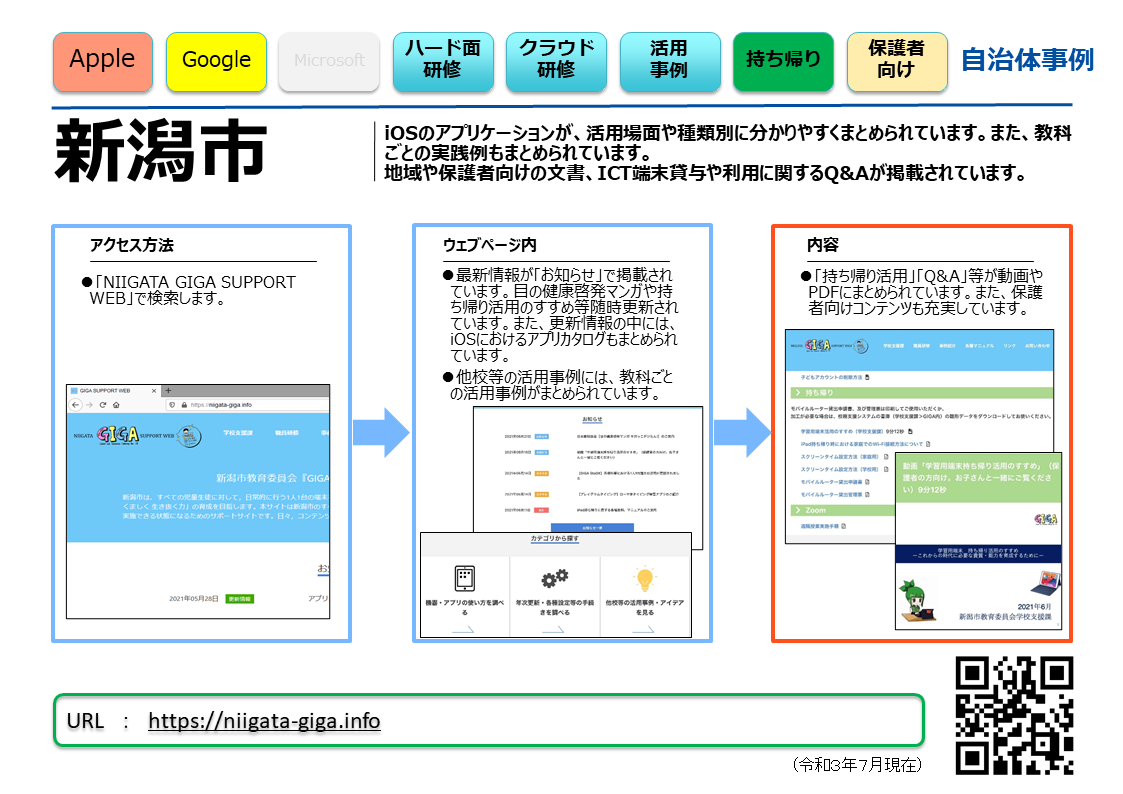Click the blue お知らせ一覧 button
The image size is (1123, 794).
click(592, 528)
